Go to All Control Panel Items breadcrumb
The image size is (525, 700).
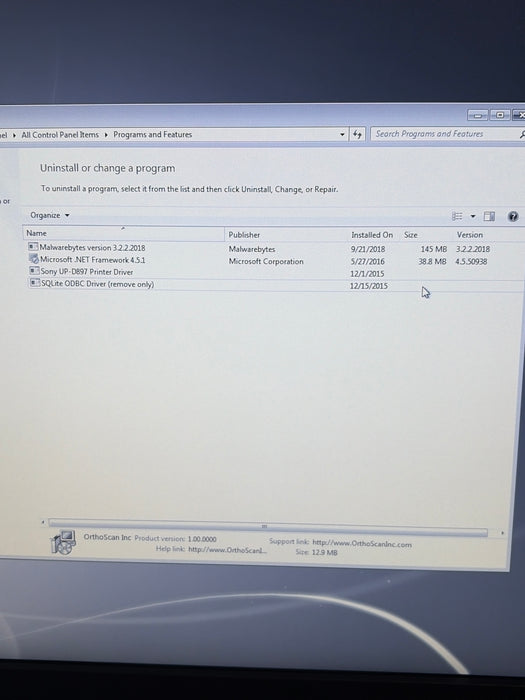[x=60, y=134]
